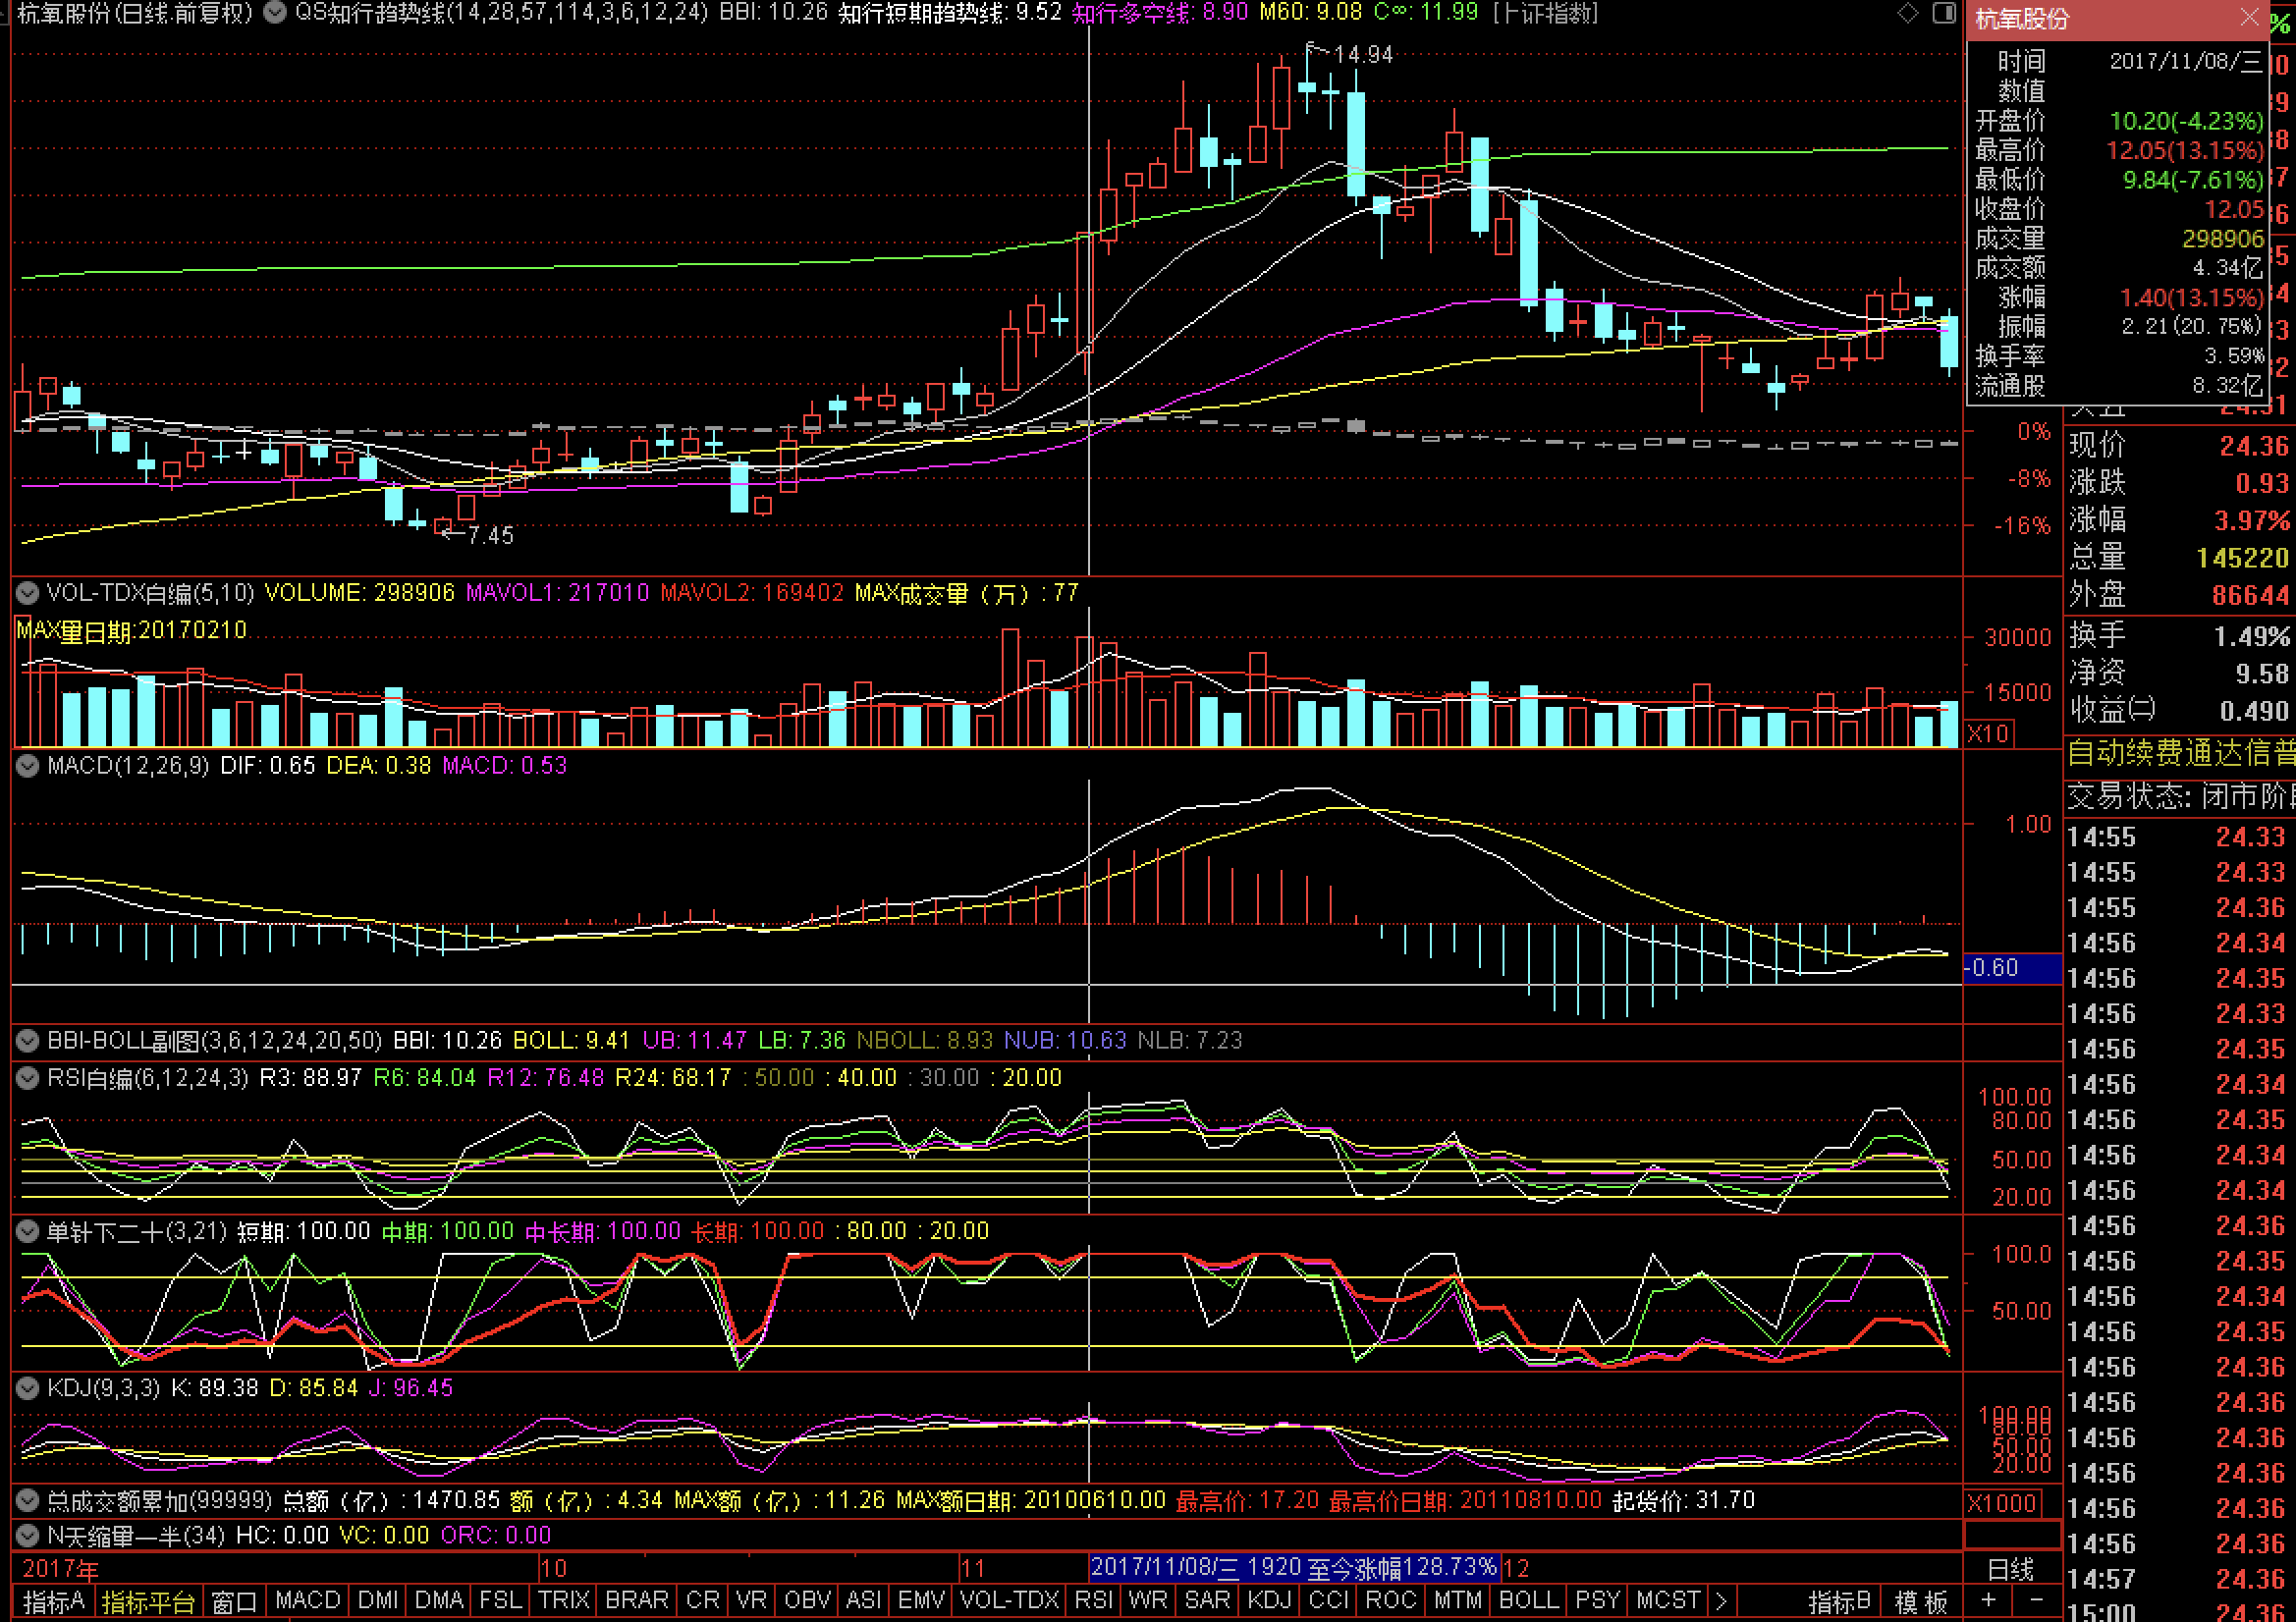Click the circle icon beside 单针下二十
The image size is (2296, 1622).
click(27, 1232)
